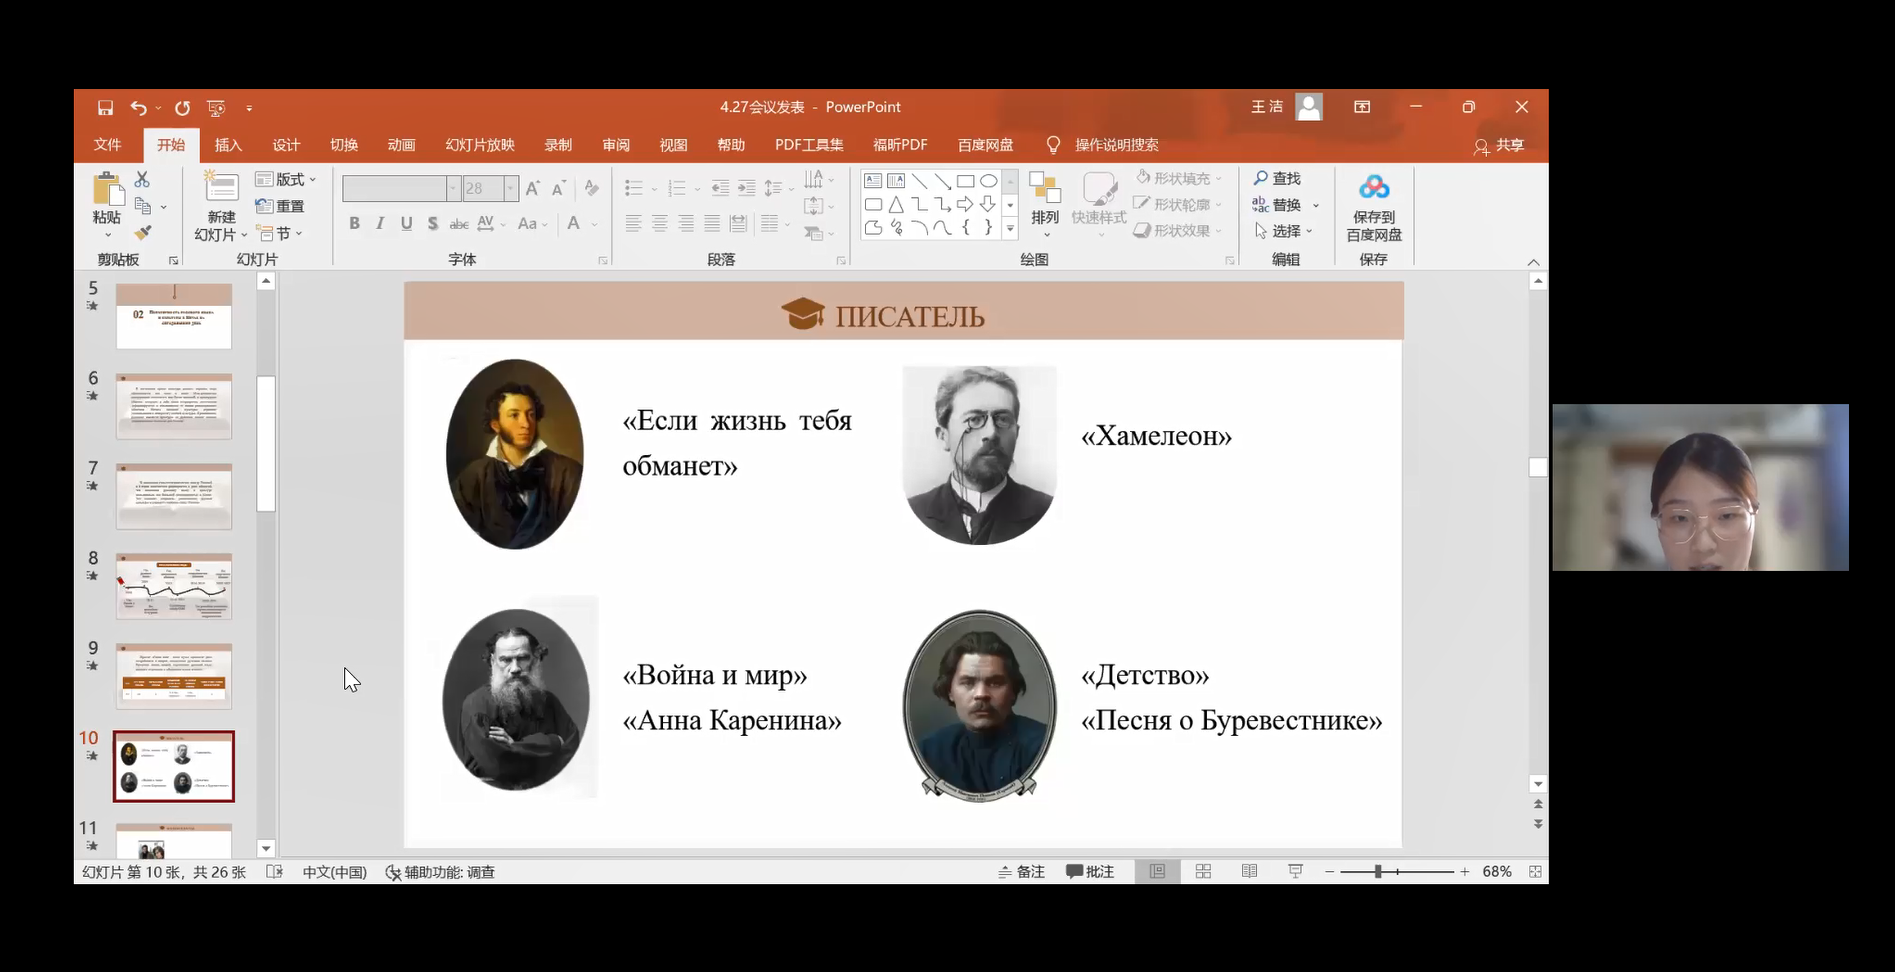Click the 共享 share button
The height and width of the screenshot is (972, 1895).
pyautogui.click(x=1498, y=146)
